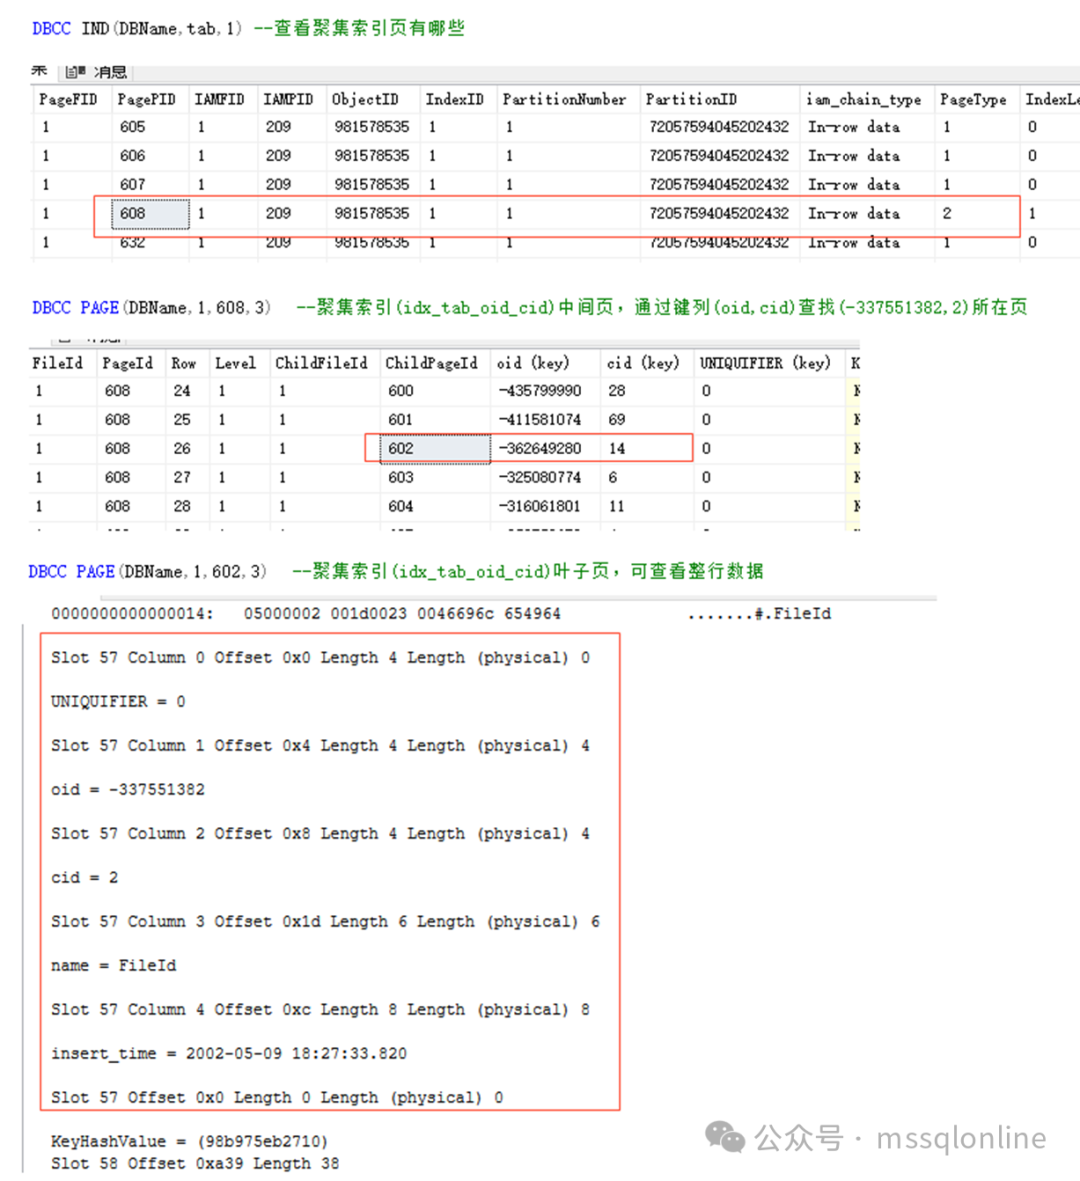
Task: Click the PagePID column header
Action: [x=146, y=99]
